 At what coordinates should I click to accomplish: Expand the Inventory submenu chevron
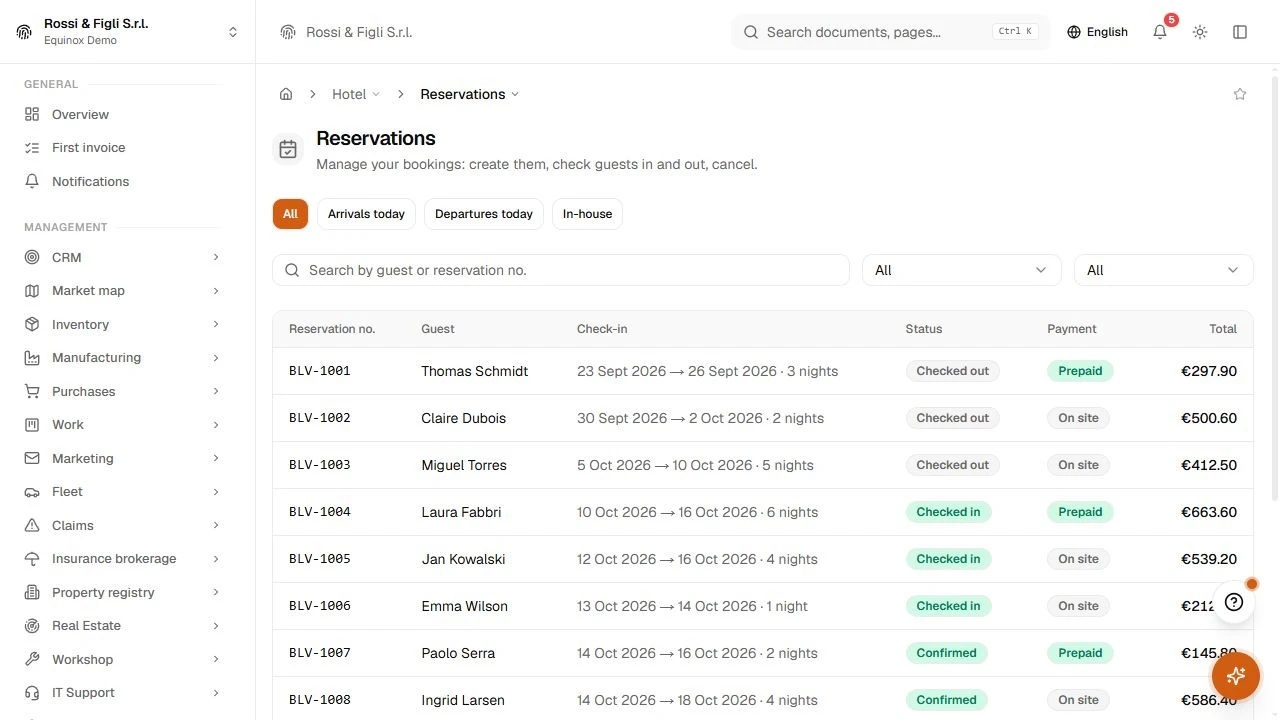click(x=216, y=324)
